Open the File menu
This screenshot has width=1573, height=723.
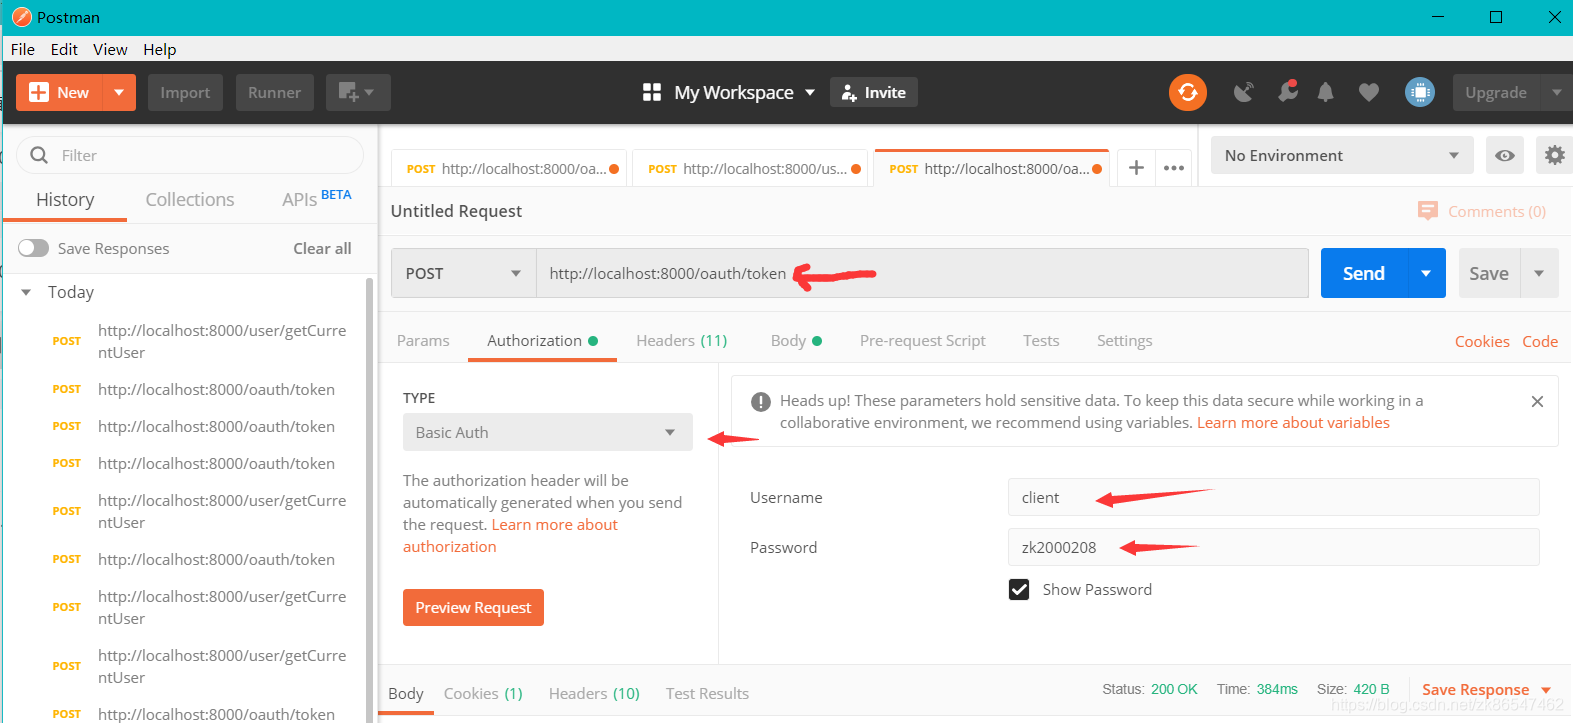click(23, 49)
